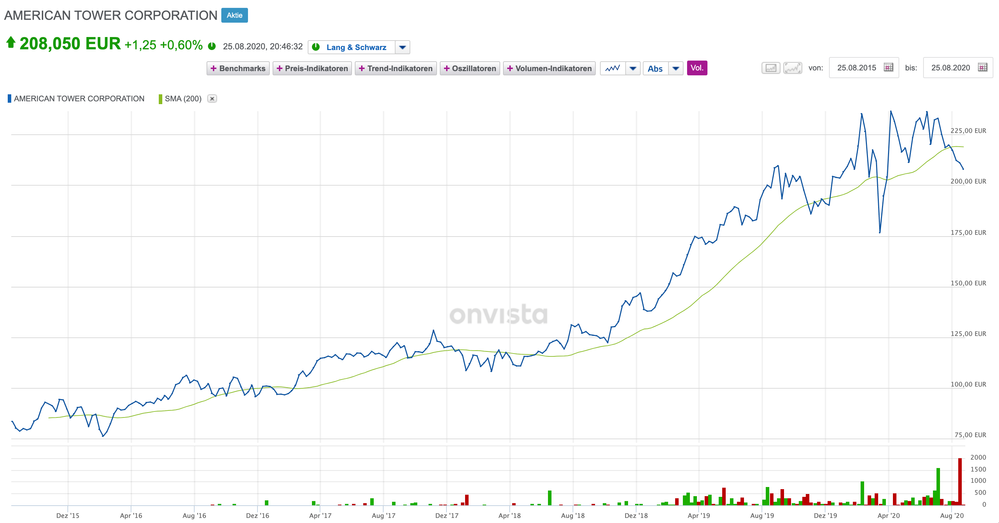Click the second chart view icon left of 'von'
The height and width of the screenshot is (523, 999).
click(792, 68)
